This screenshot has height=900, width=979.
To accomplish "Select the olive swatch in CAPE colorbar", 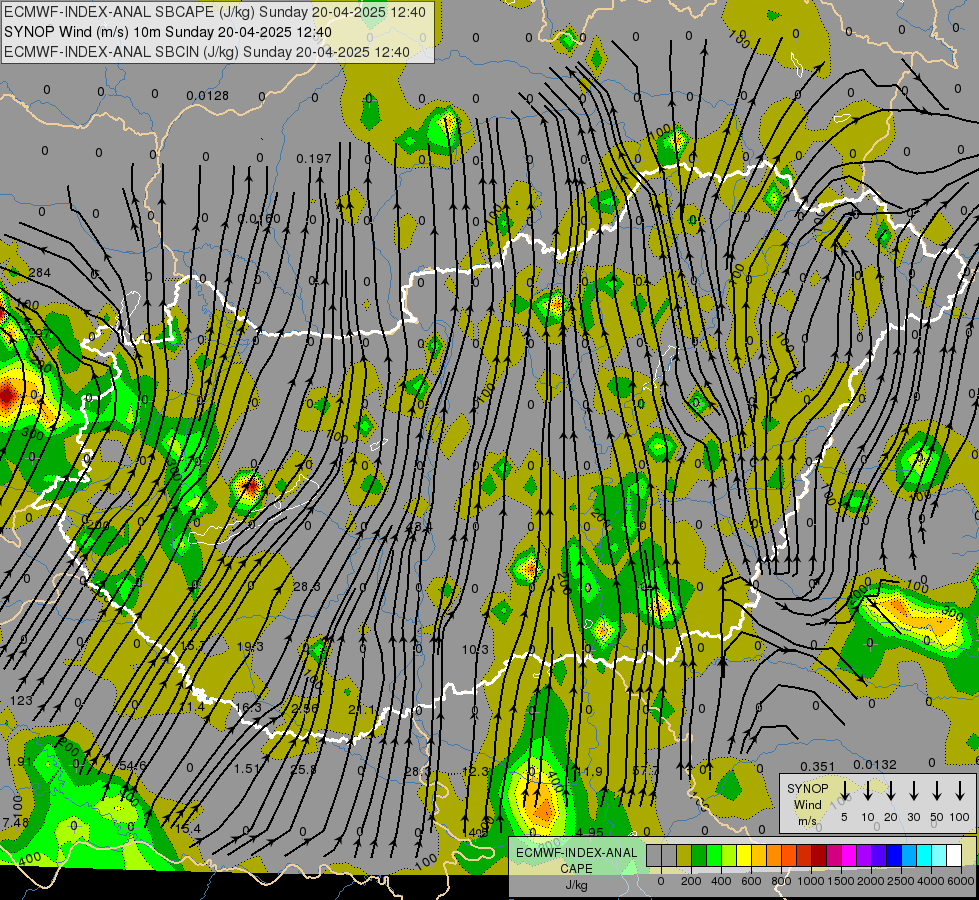I will (684, 855).
